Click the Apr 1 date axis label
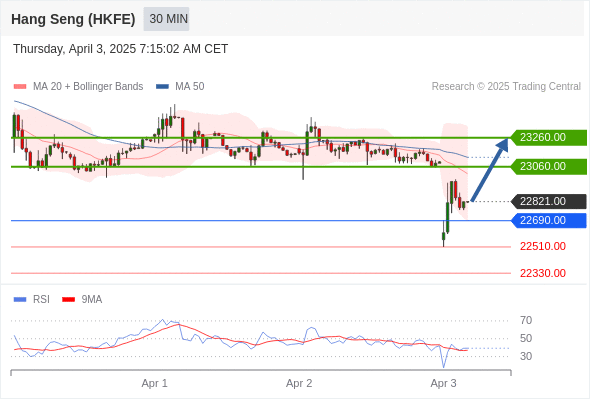Image resolution: width=590 pixels, height=400 pixels. coord(154,383)
